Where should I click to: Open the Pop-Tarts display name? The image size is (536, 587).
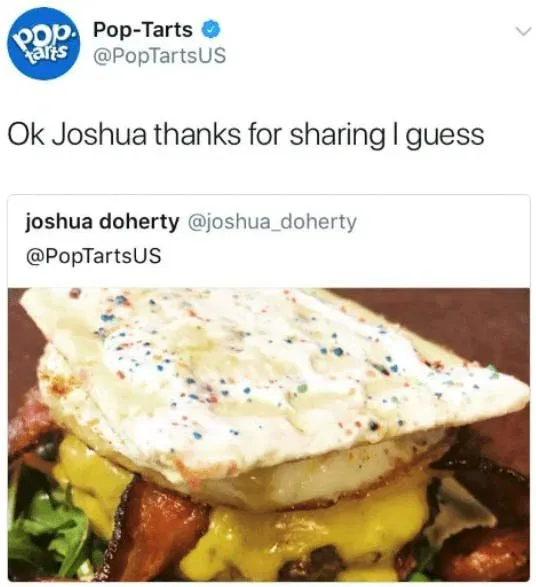coord(143,30)
